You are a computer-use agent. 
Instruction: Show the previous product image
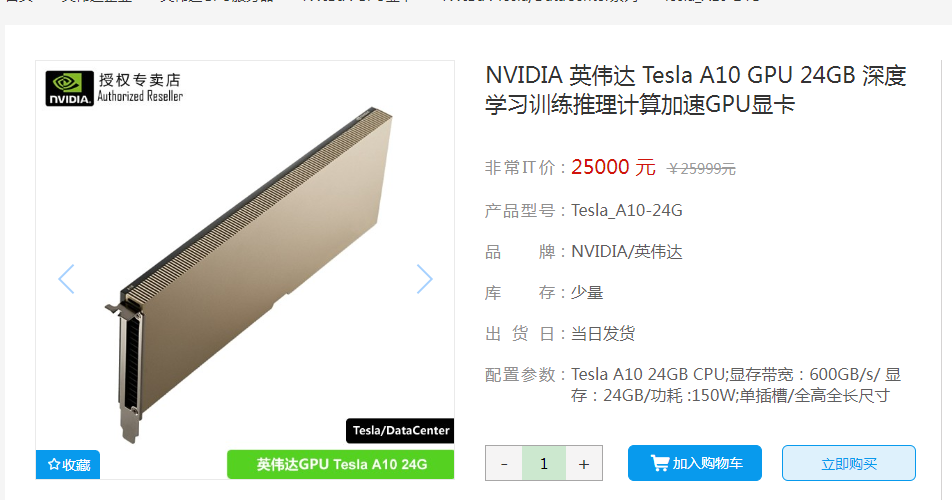(x=66, y=279)
